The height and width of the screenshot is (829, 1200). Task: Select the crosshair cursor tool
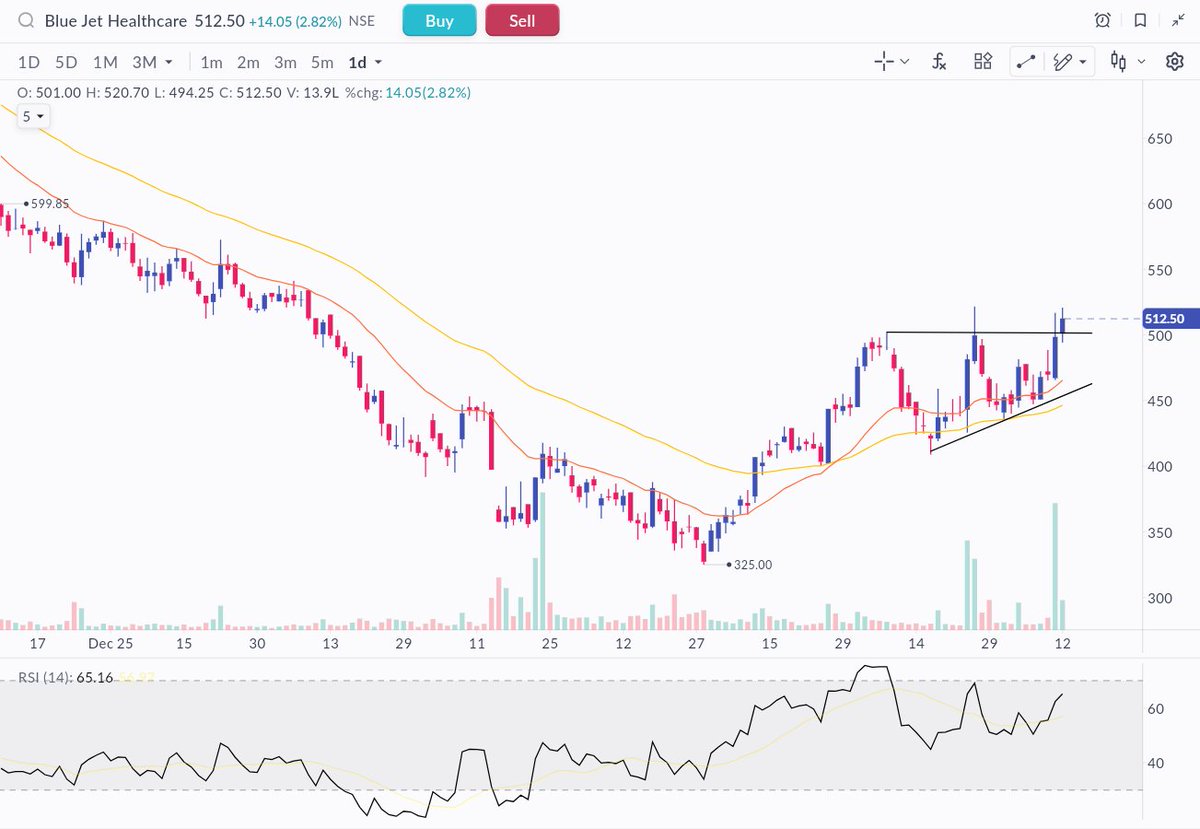click(x=884, y=62)
